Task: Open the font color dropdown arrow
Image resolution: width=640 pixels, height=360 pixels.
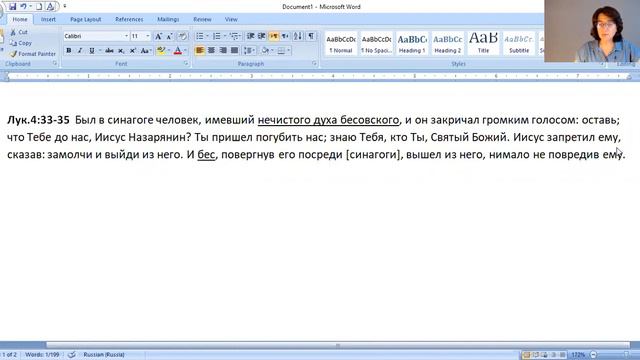Action: pos(185,51)
